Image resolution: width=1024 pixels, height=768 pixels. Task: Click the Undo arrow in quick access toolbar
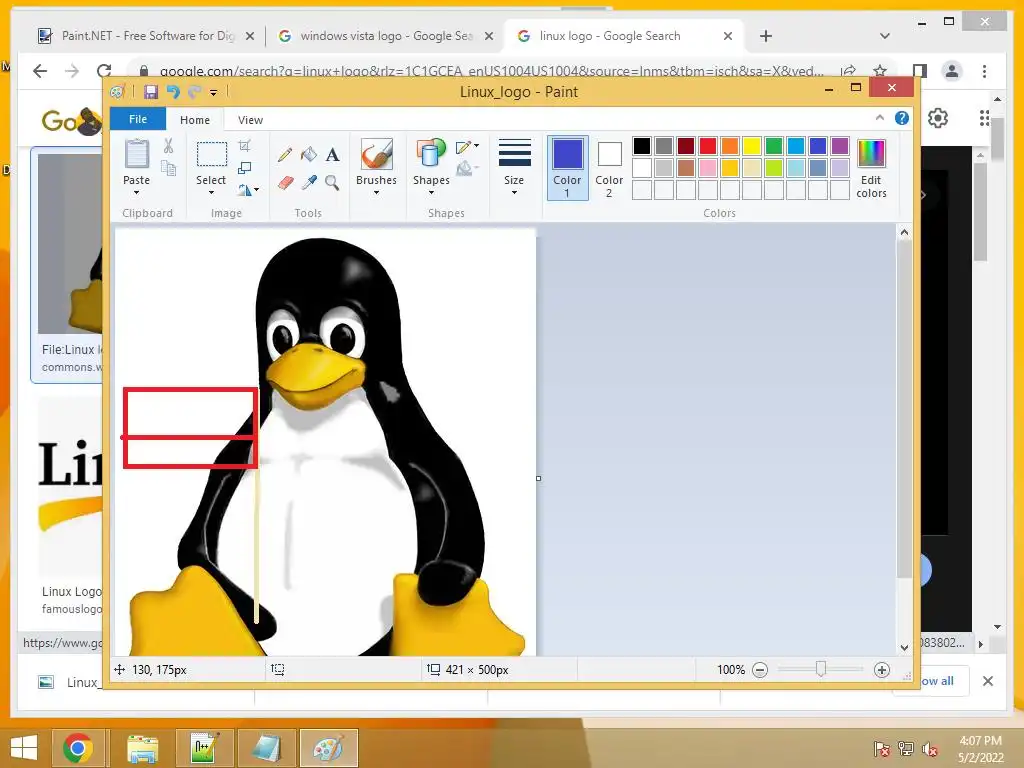(173, 91)
